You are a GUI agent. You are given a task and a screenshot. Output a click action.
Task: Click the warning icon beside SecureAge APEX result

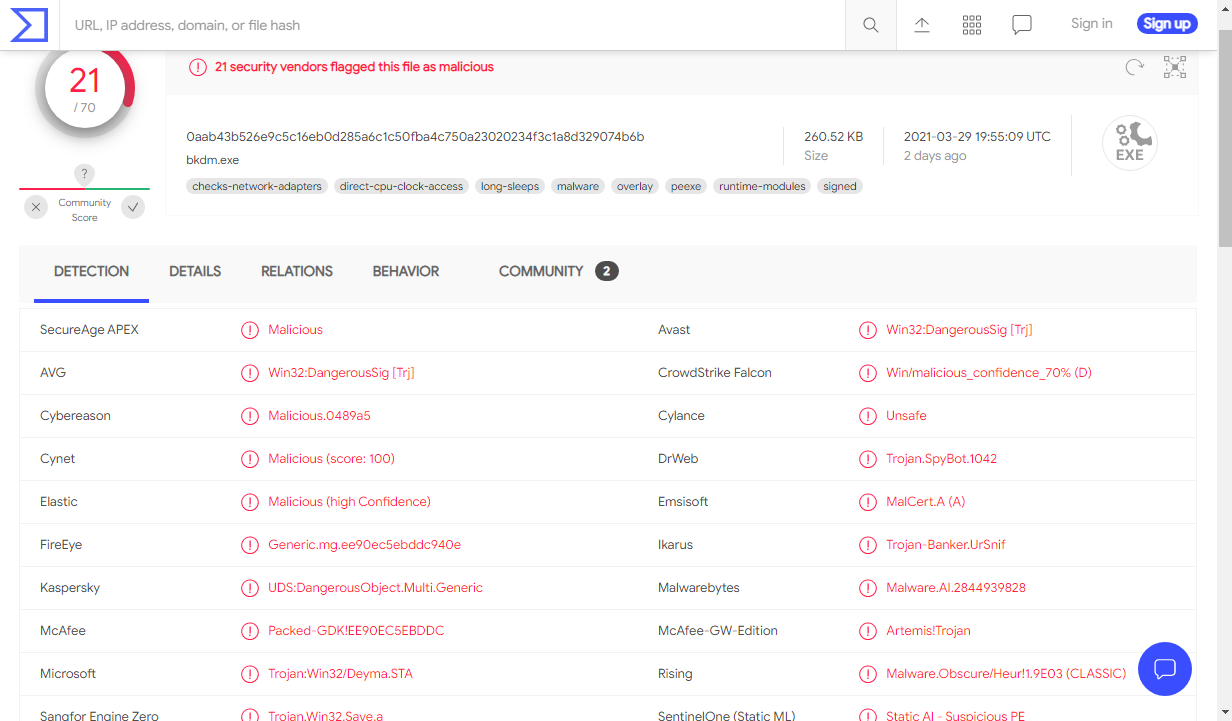tap(250, 330)
